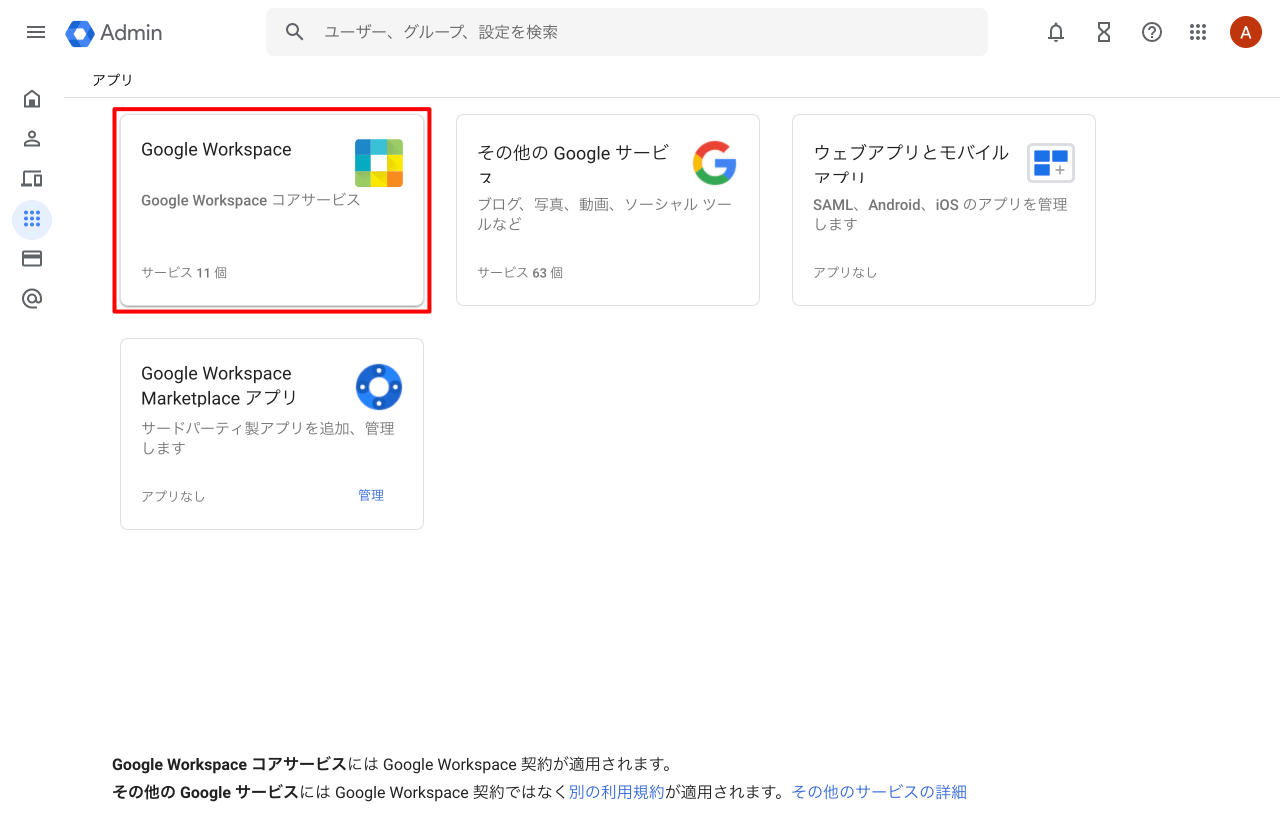Open Users in the sidebar
Screen dimensions: 1280x832
tap(32, 138)
